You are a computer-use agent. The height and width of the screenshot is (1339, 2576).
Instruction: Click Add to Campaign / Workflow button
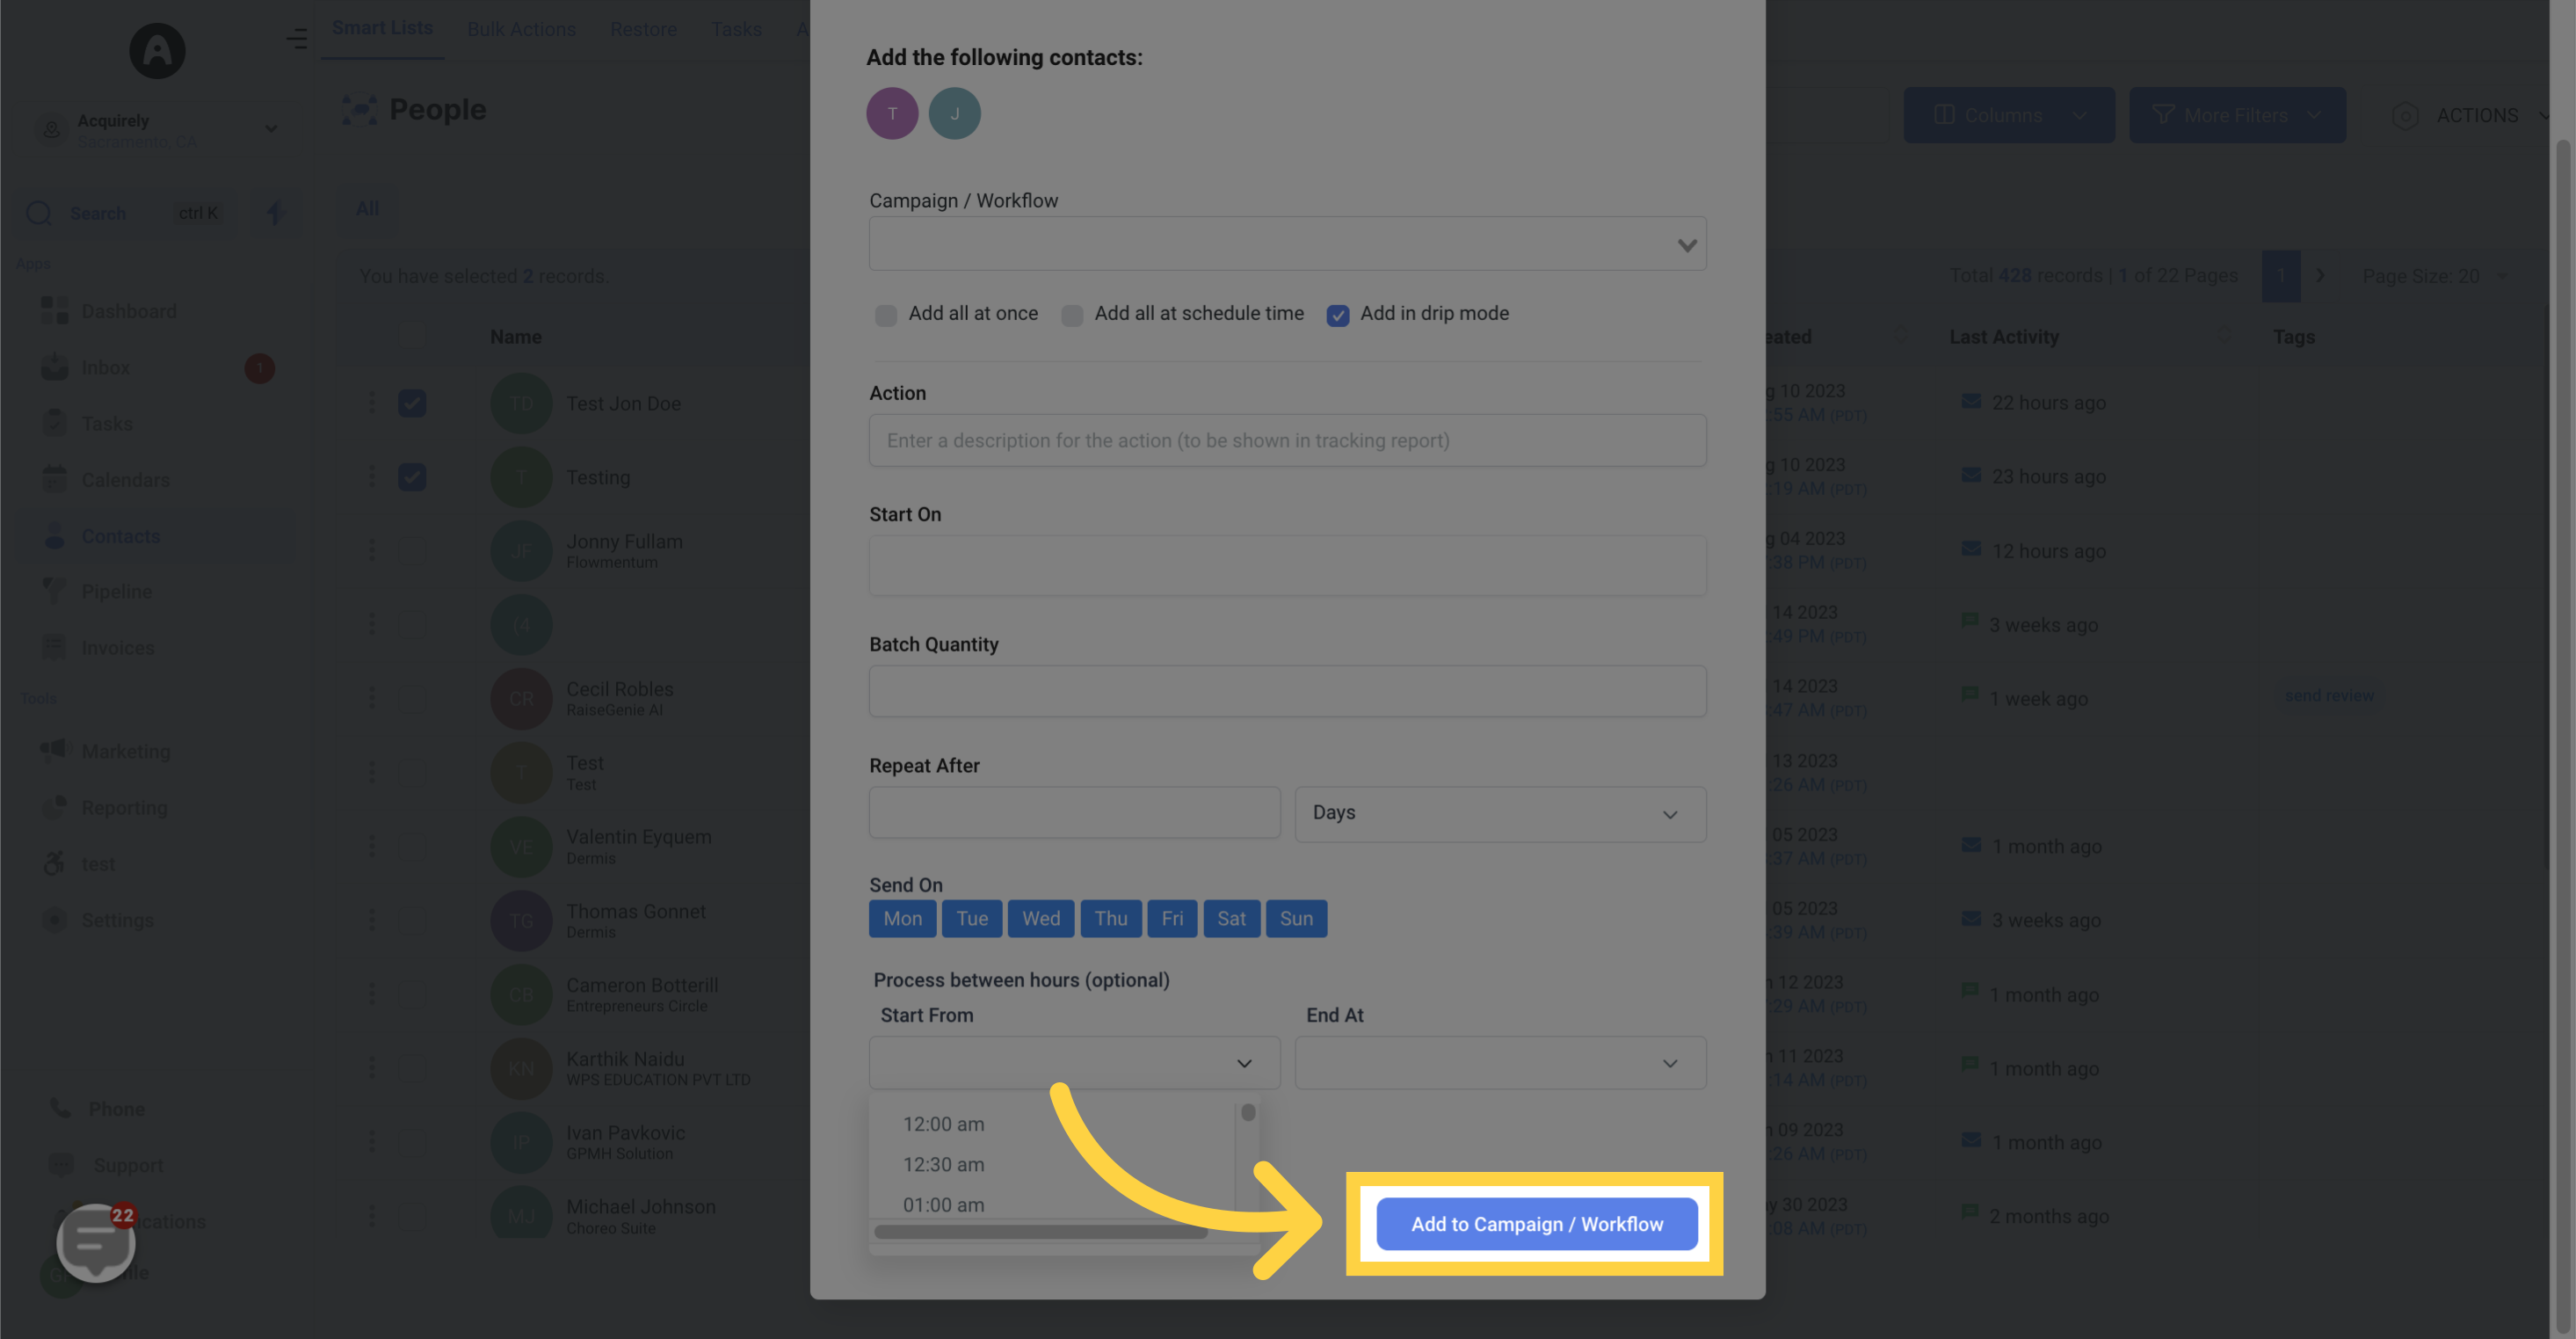1535,1223
